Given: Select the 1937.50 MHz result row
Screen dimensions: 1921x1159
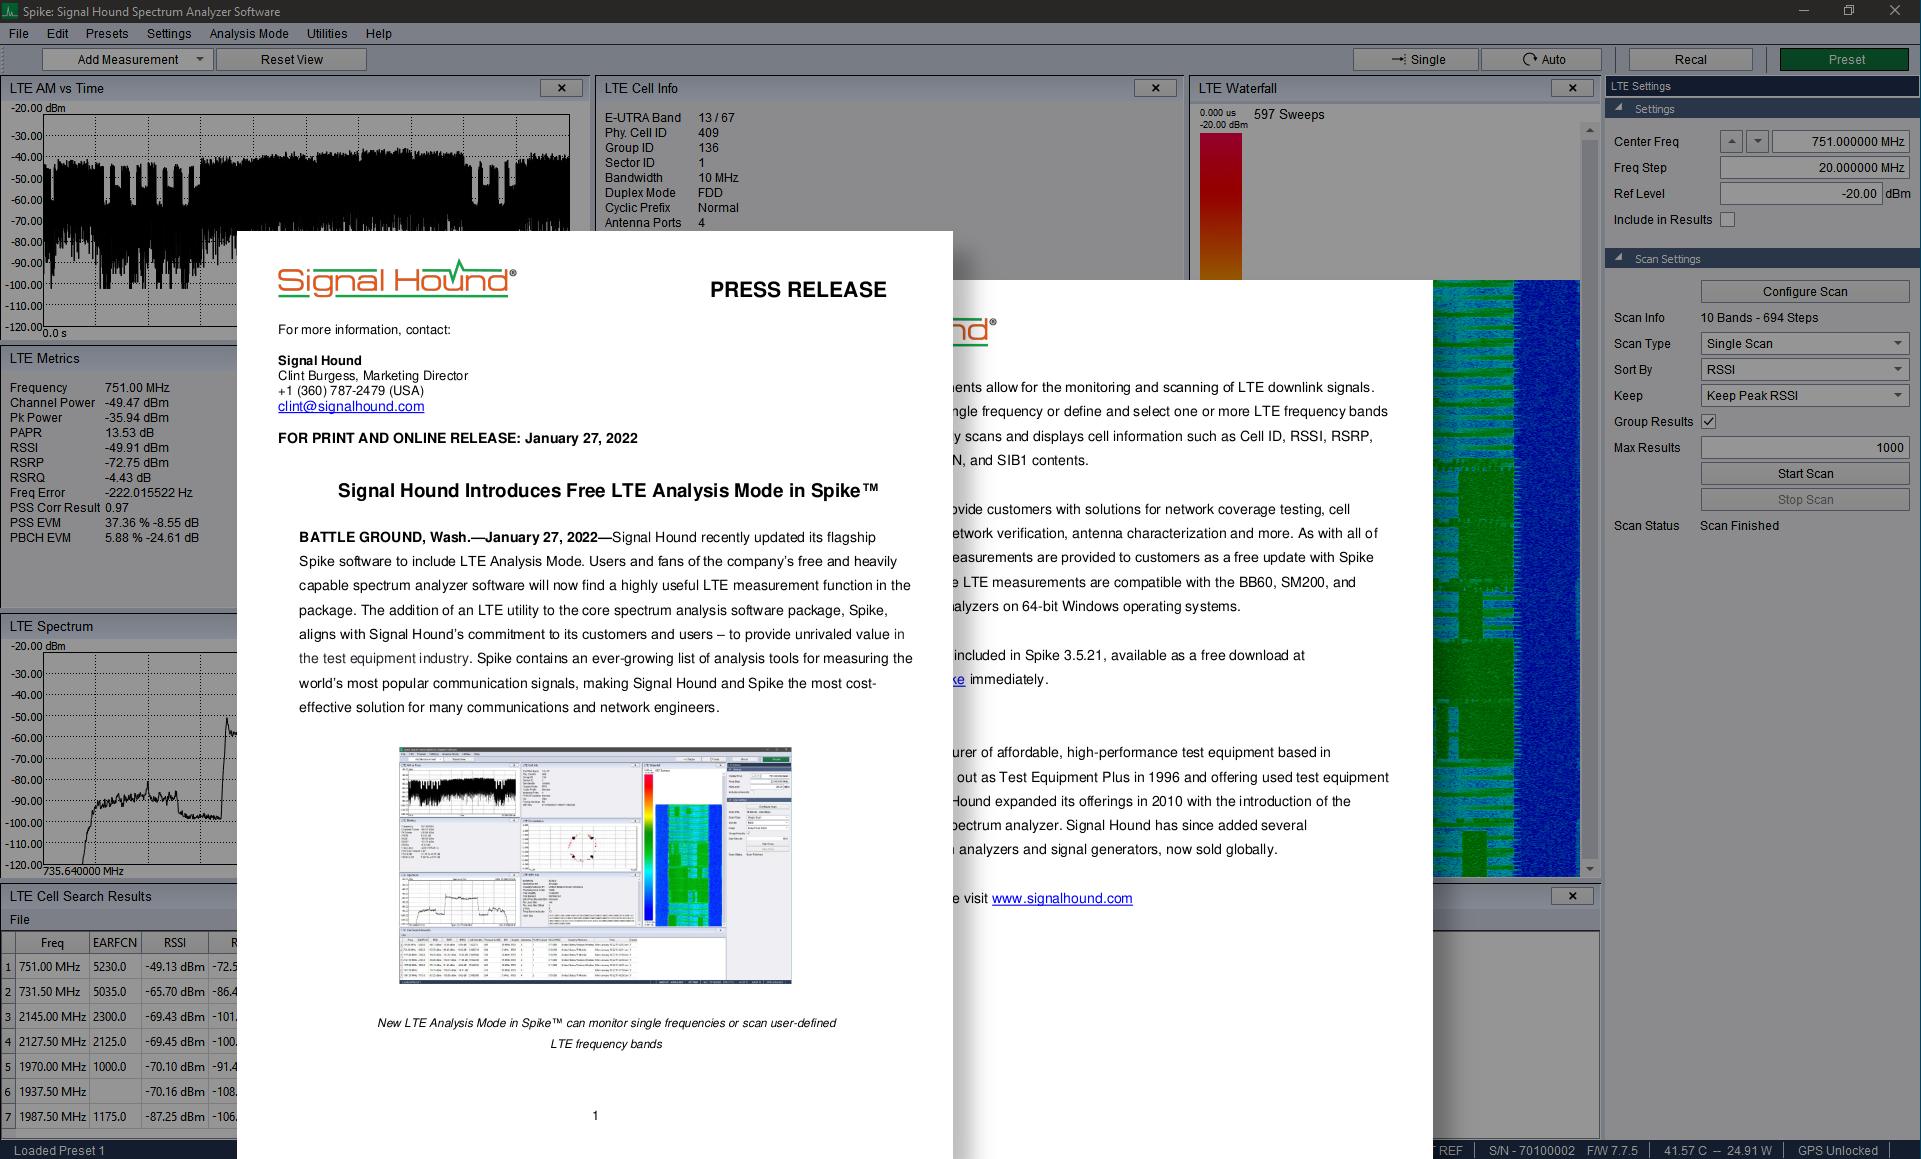Looking at the screenshot, I should point(120,1092).
